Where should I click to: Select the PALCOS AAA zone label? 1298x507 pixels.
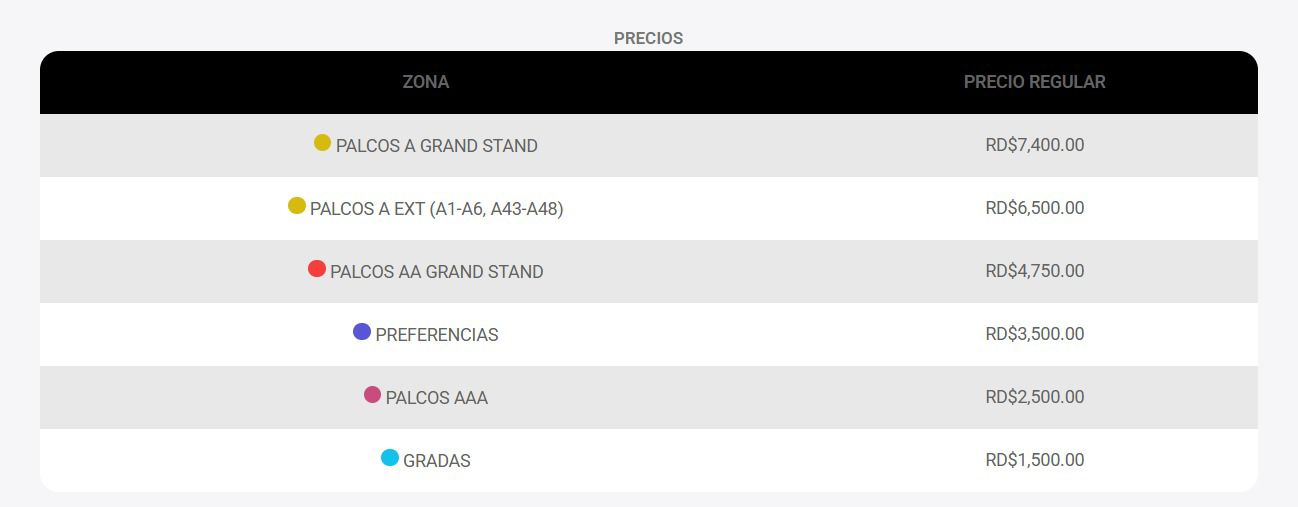(x=436, y=398)
